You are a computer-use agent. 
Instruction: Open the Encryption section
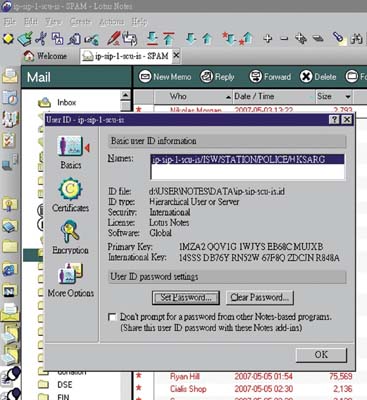coord(70,237)
